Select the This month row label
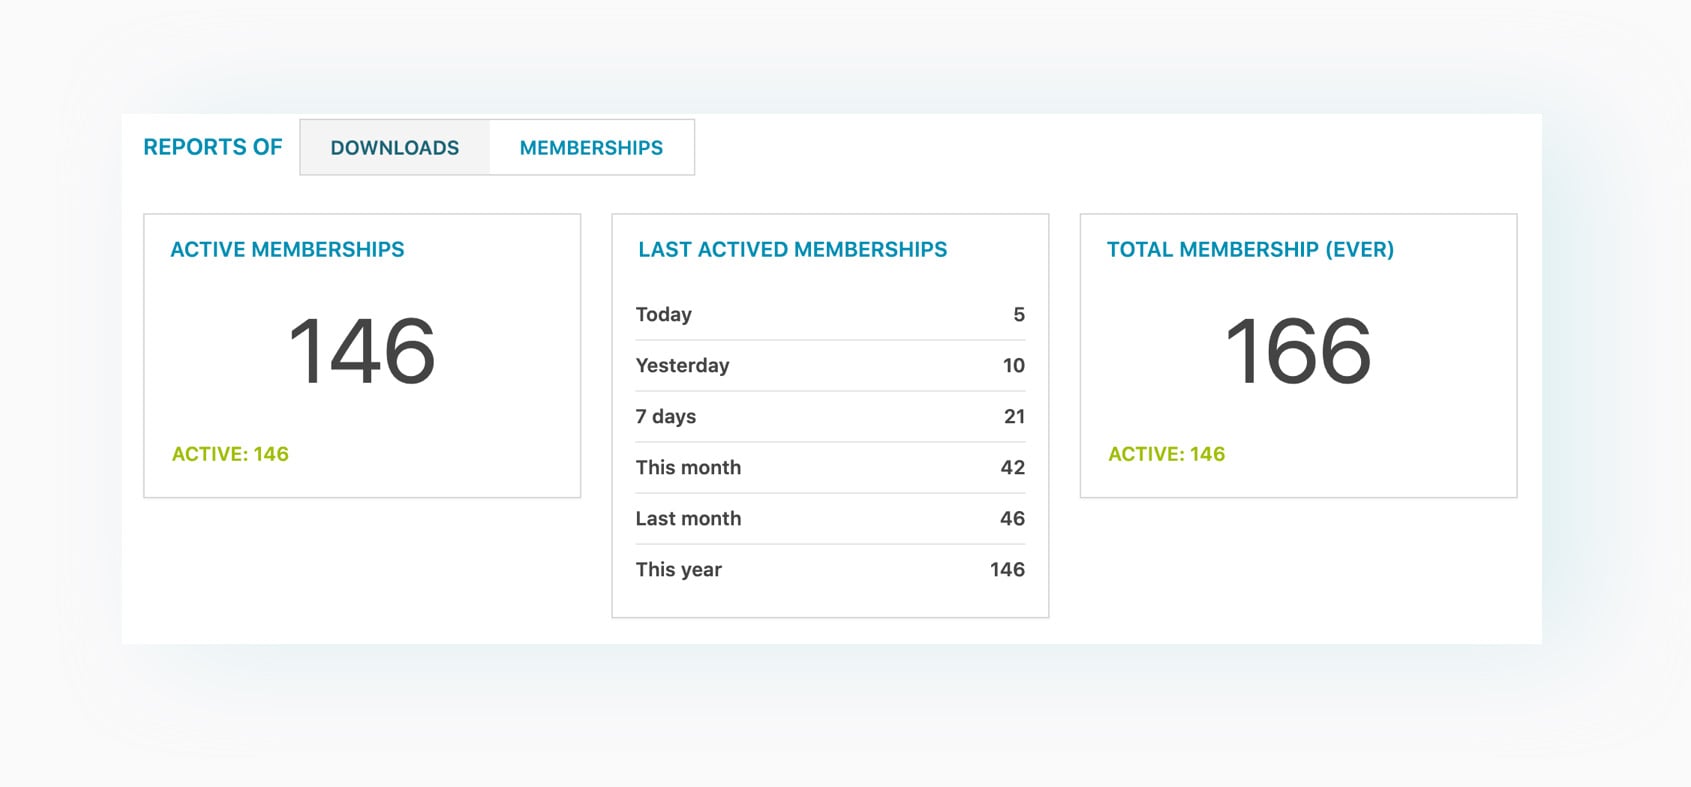The width and height of the screenshot is (1691, 787). [x=689, y=468]
